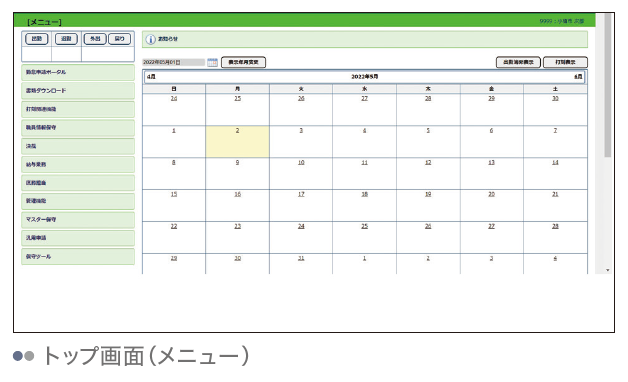Open June 4 in the last row
The width and height of the screenshot is (628, 382).
tap(555, 258)
